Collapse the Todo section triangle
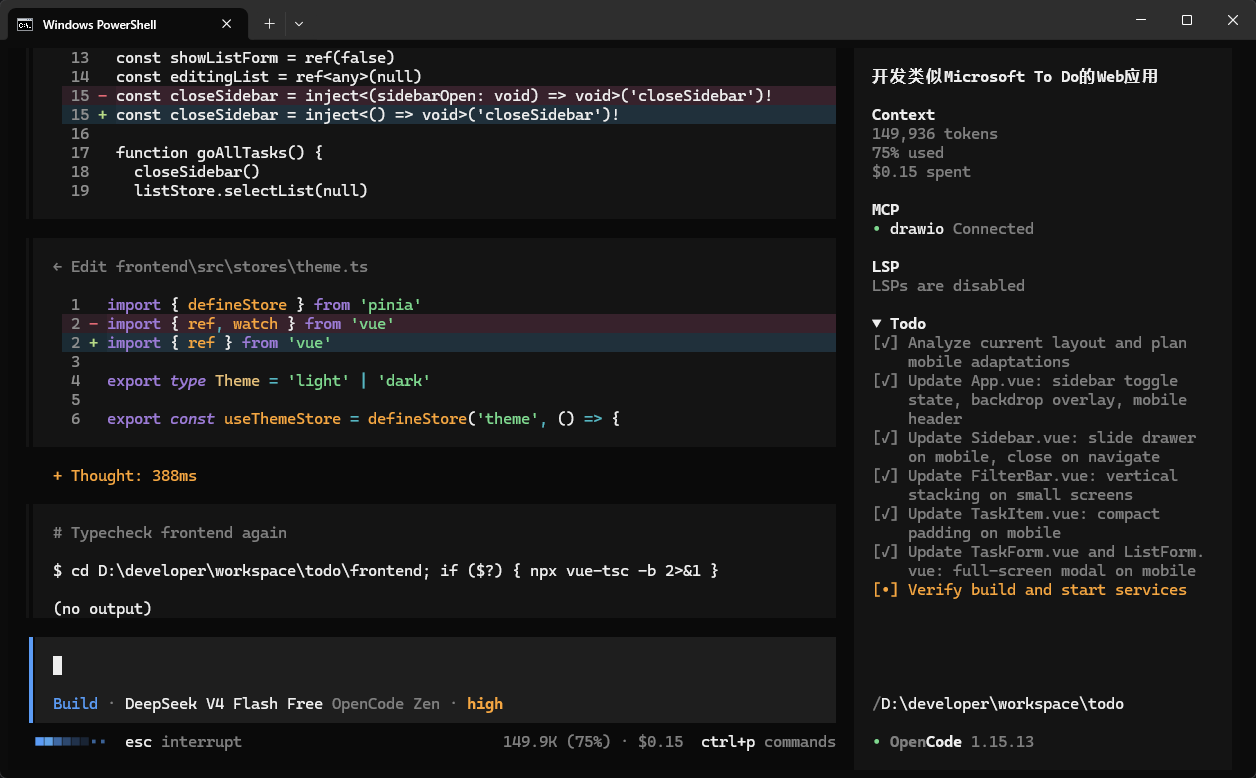 coord(877,323)
